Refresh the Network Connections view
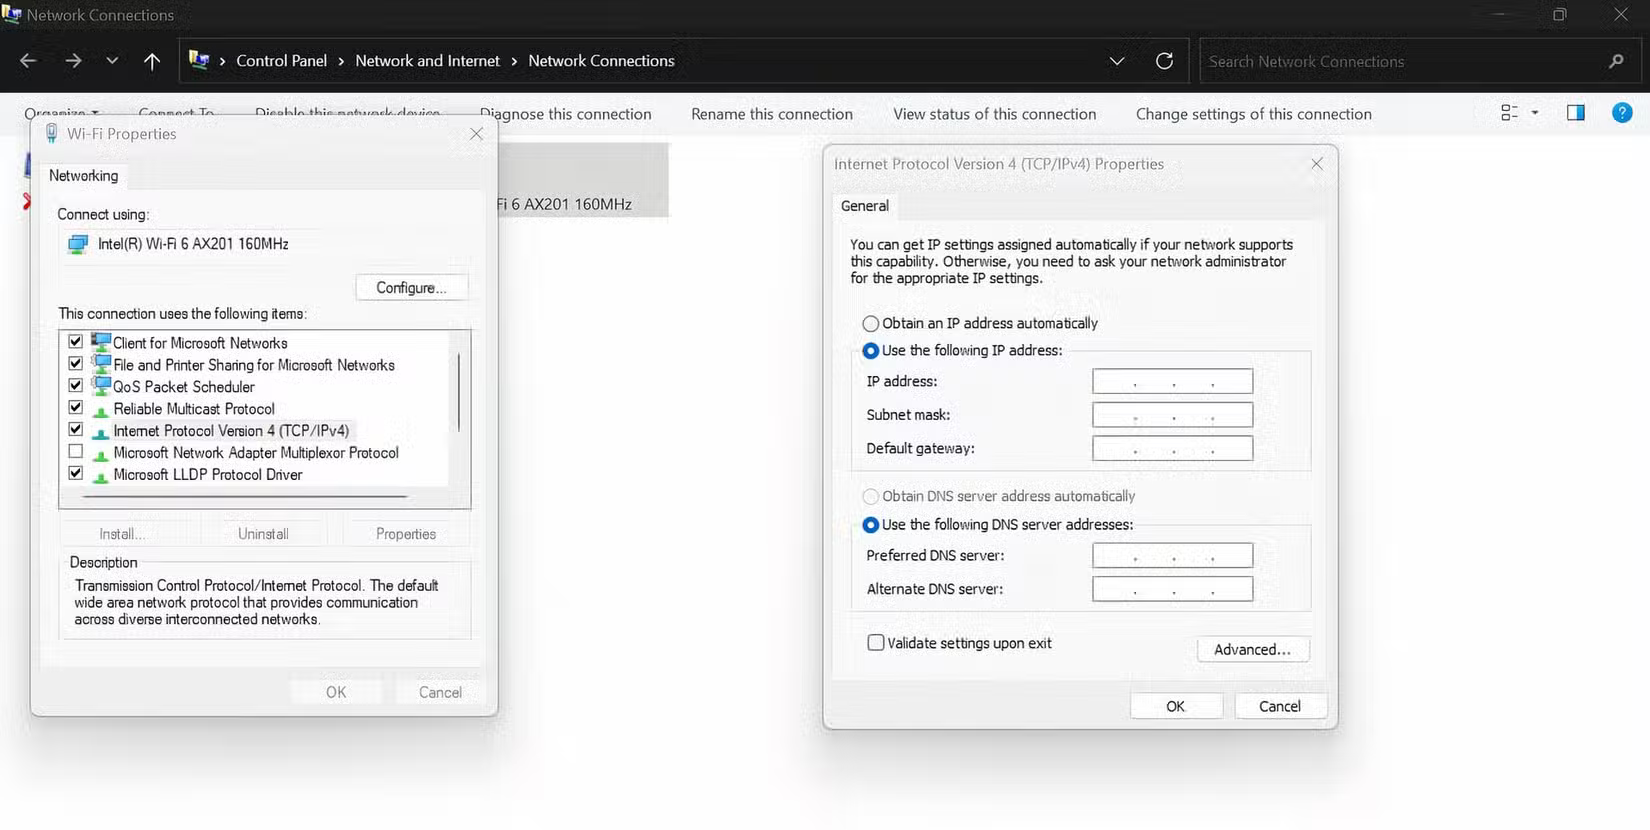This screenshot has width=1650, height=830. coord(1164,61)
